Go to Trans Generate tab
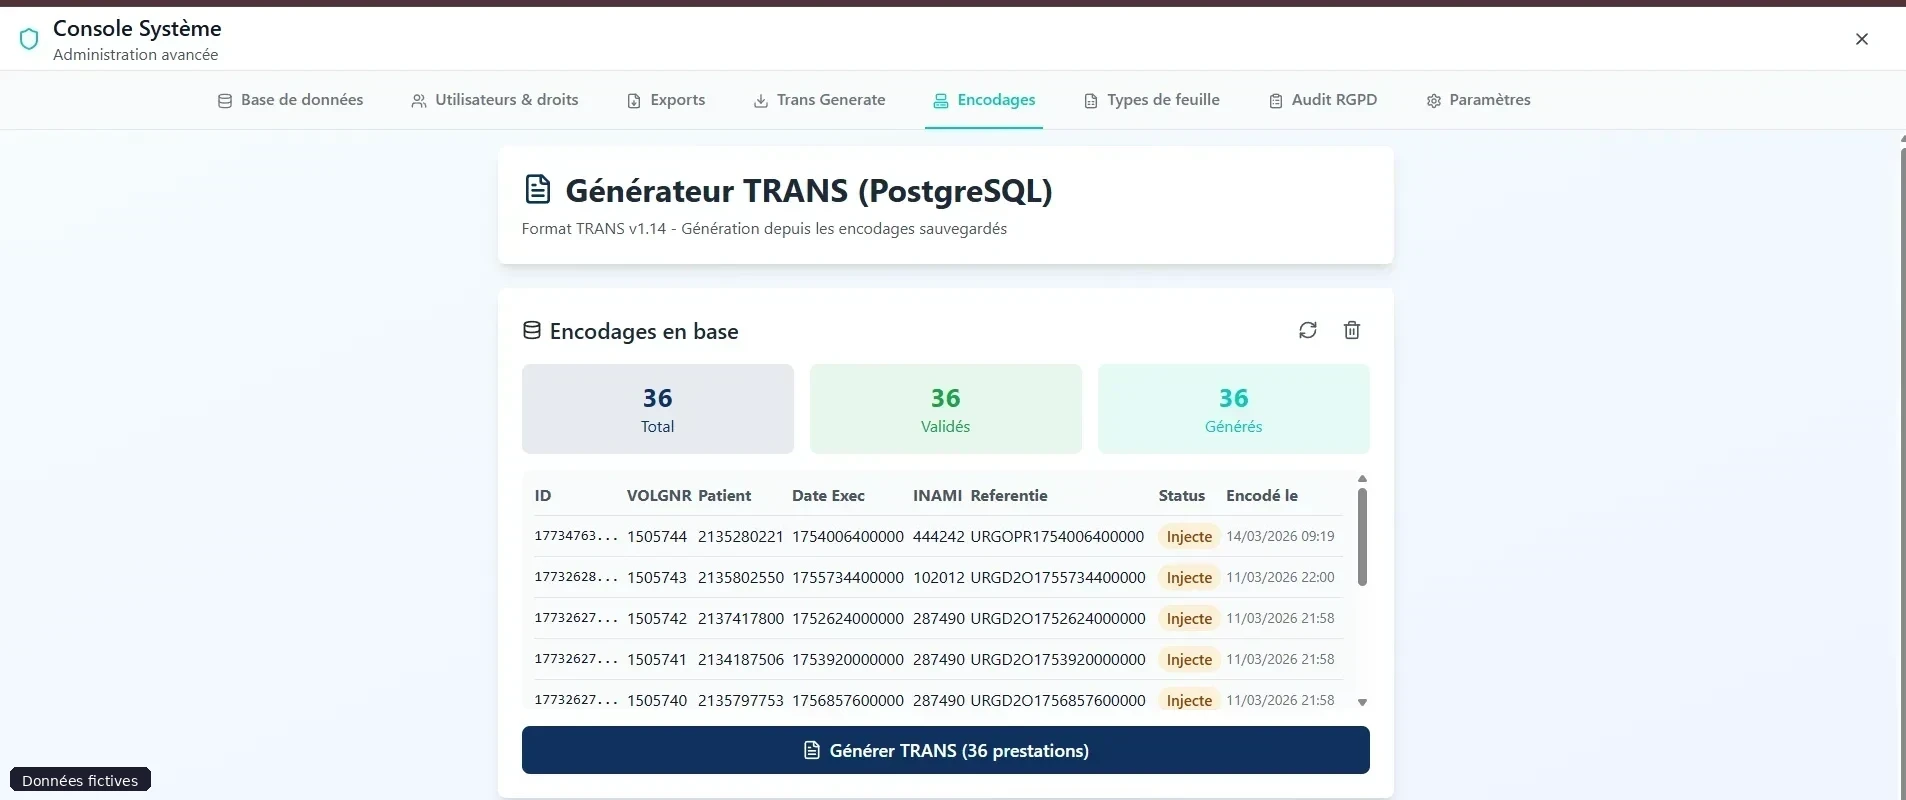This screenshot has width=1906, height=800. point(819,100)
